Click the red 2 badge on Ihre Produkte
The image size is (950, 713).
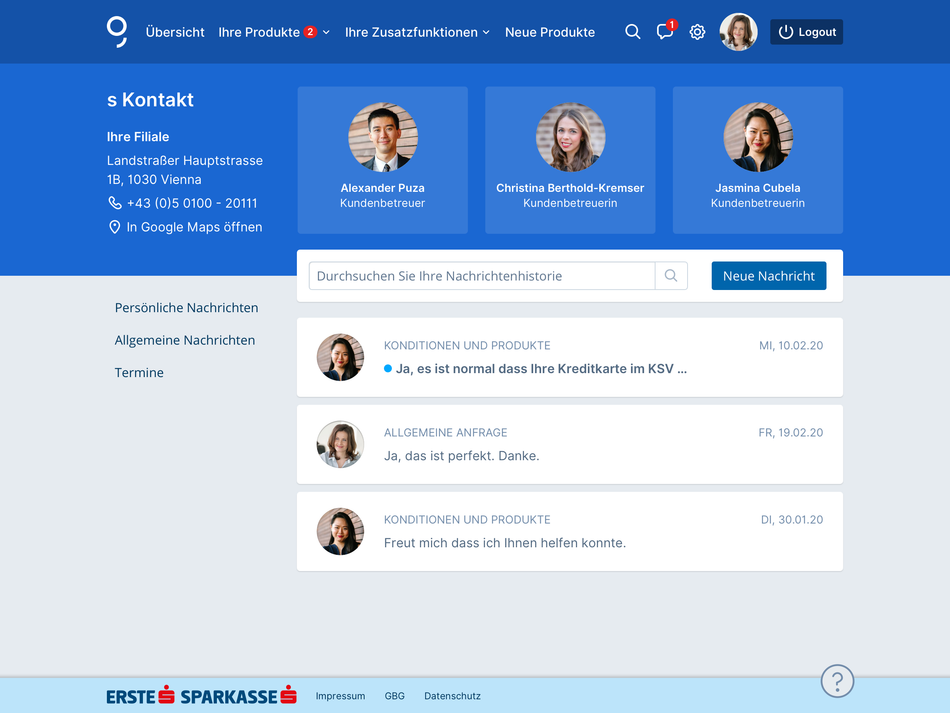[310, 32]
